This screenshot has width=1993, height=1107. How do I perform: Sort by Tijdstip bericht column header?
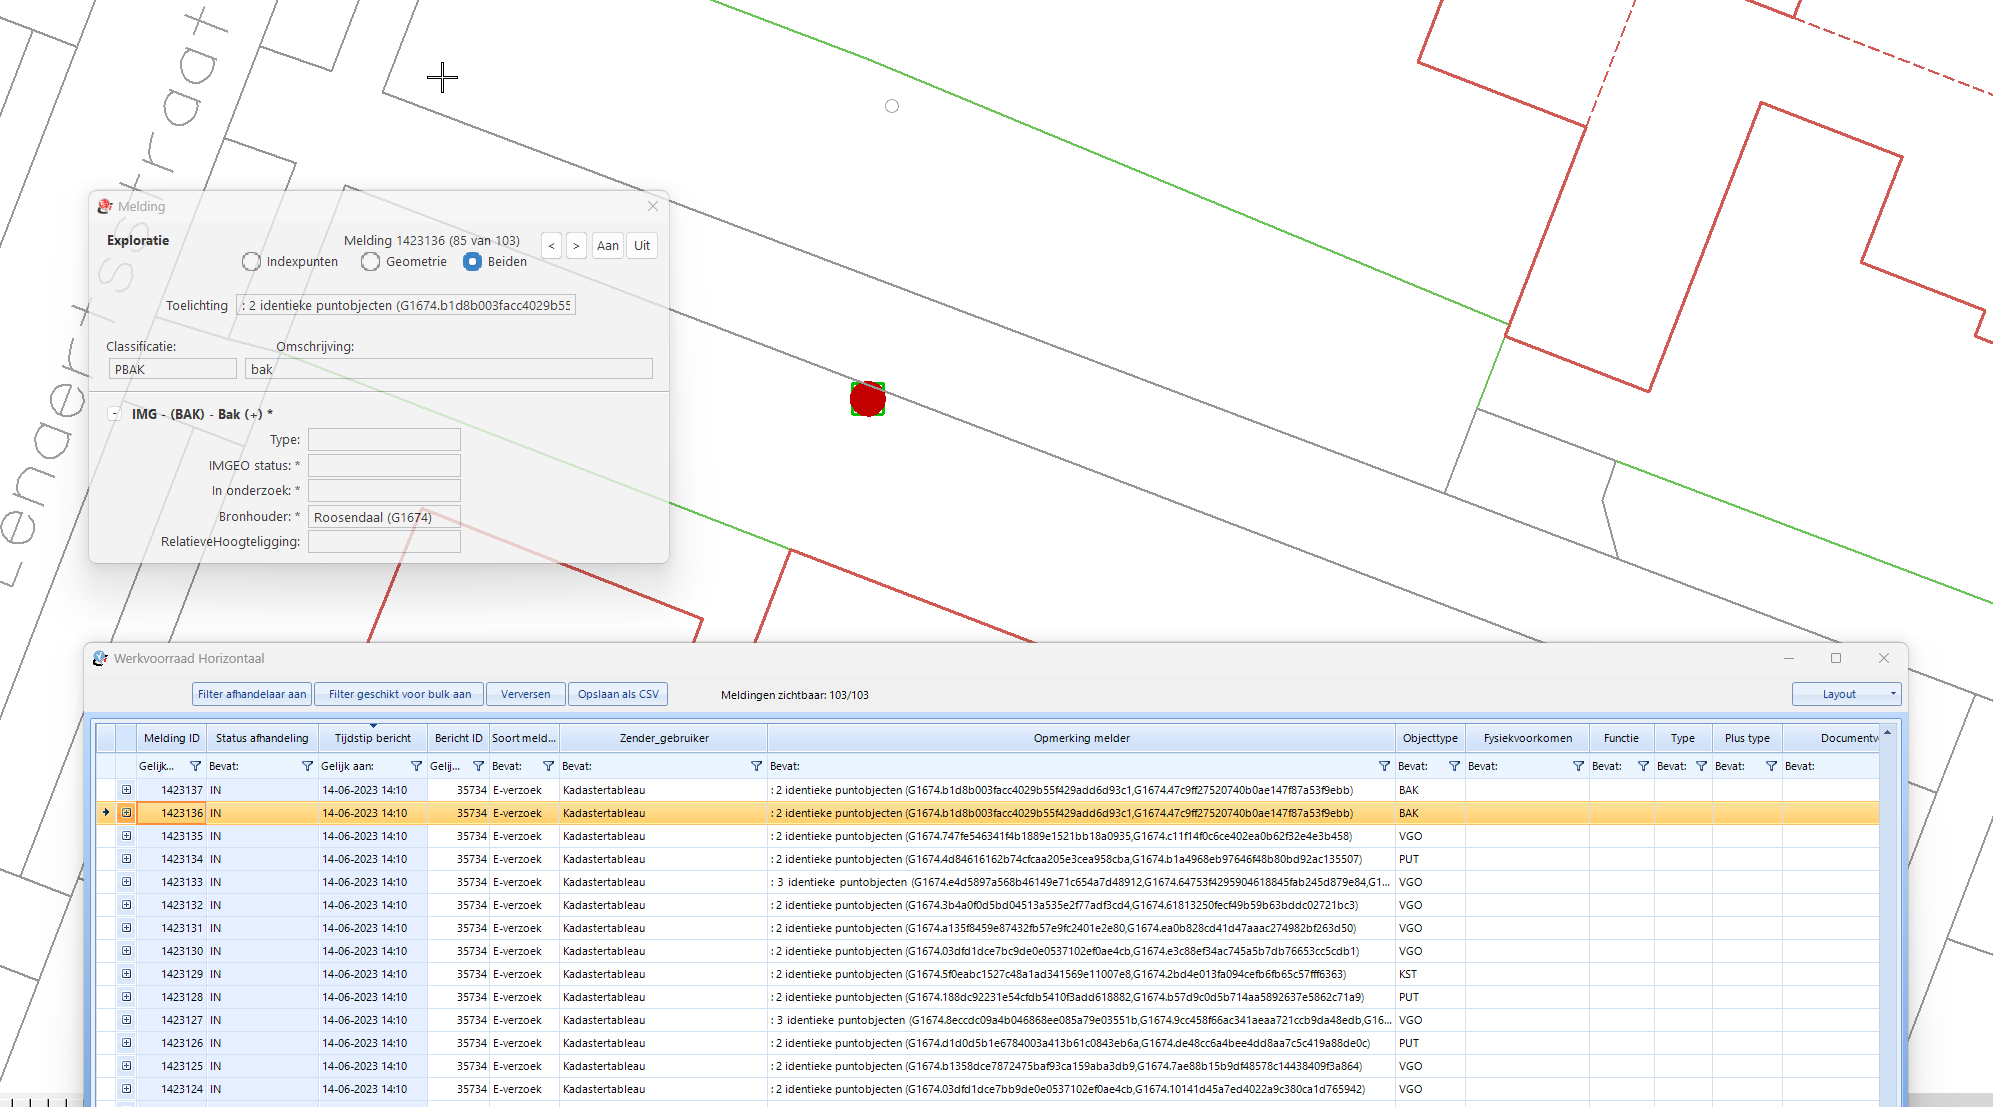(372, 738)
